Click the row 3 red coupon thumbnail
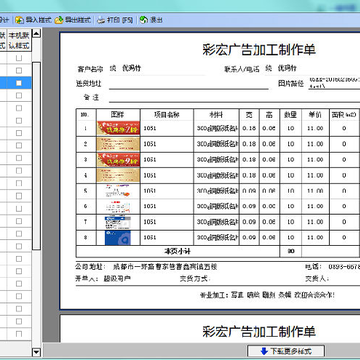Image resolution: width=360 pixels, height=360 pixels. tap(118, 160)
